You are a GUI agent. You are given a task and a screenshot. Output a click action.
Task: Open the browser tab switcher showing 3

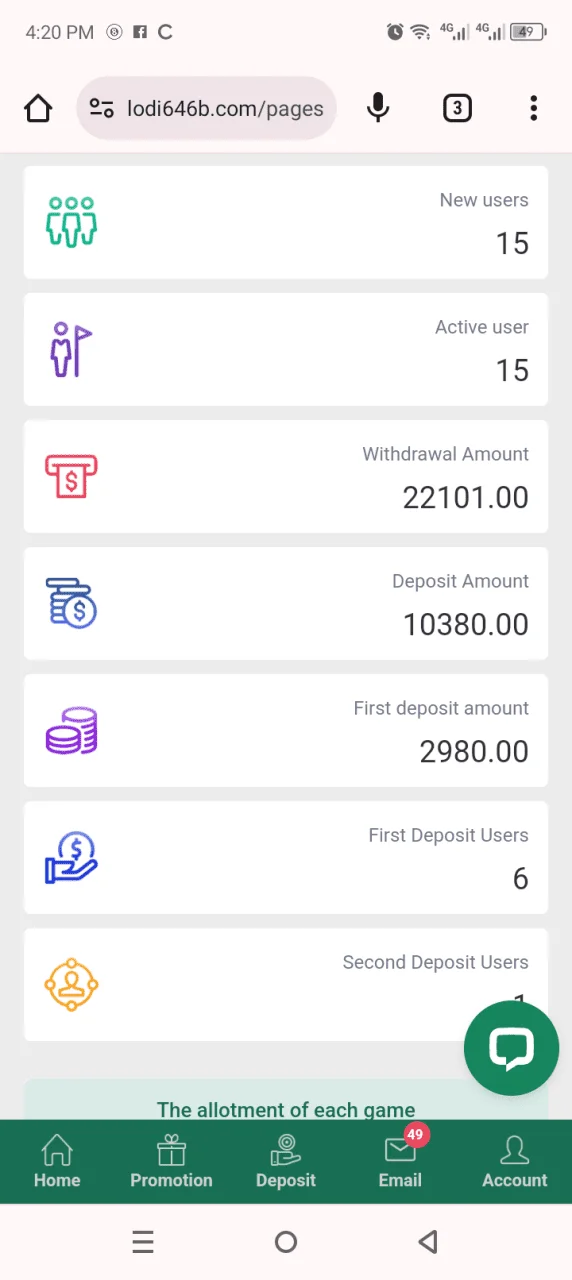pos(457,108)
